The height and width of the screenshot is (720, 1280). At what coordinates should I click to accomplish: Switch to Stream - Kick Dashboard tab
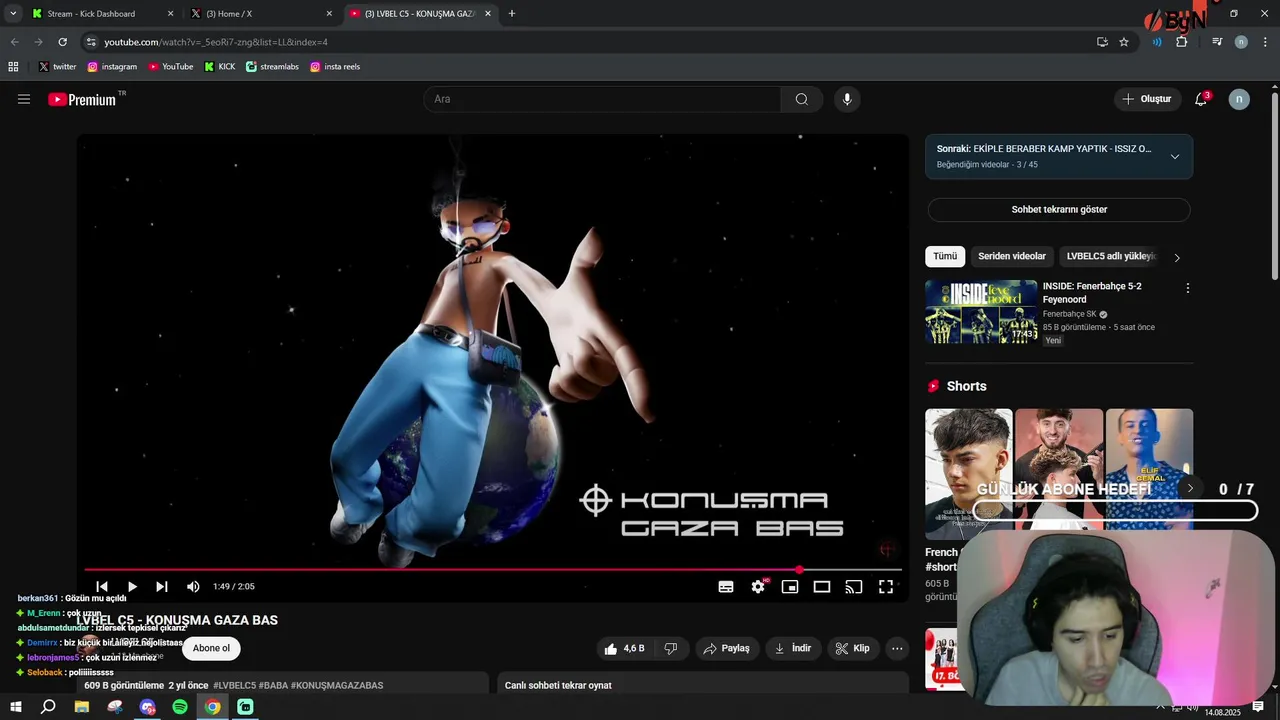tap(102, 14)
